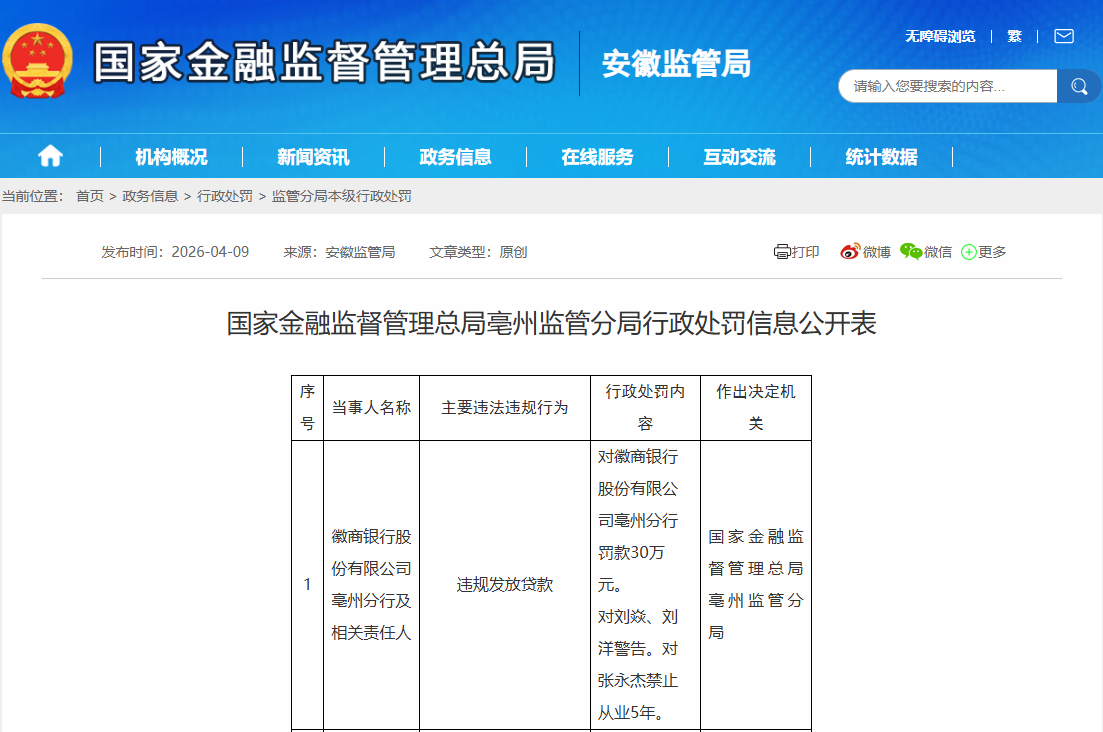This screenshot has height=732, width=1103.
Task: Open 监管分局本级行政处罚 breadcrumb link
Action: [x=341, y=196]
